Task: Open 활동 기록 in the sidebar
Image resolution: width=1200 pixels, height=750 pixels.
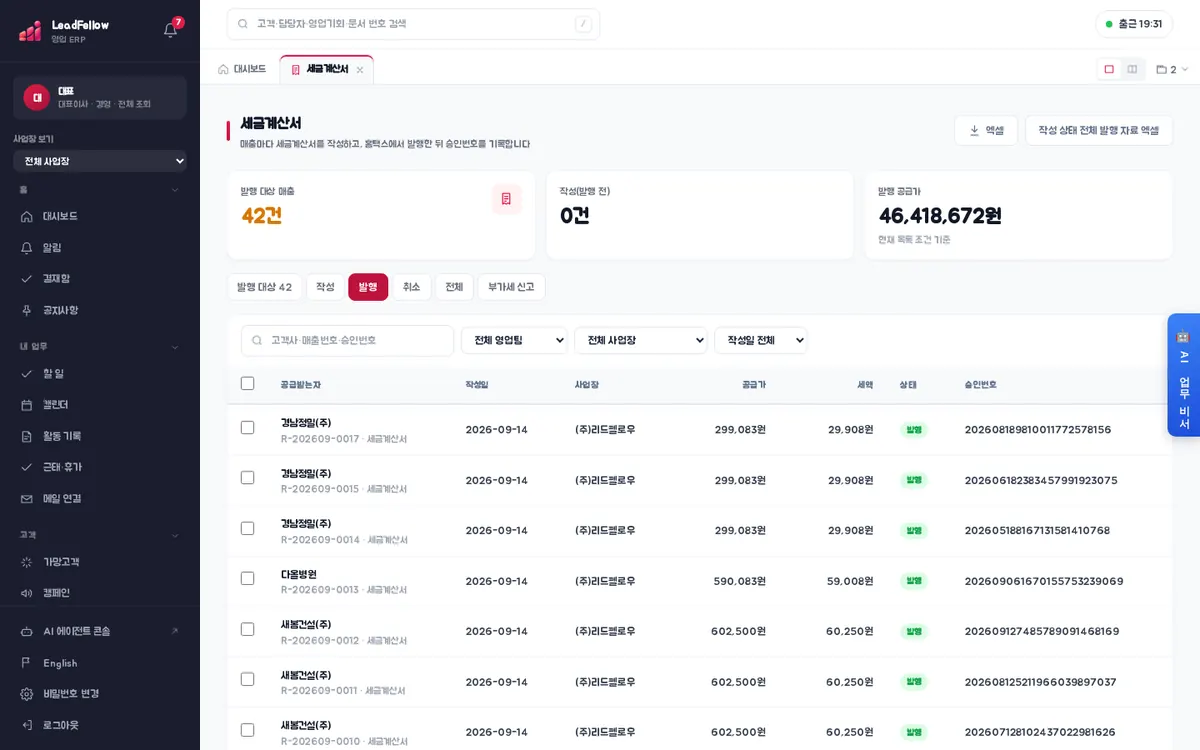Action: point(100,436)
